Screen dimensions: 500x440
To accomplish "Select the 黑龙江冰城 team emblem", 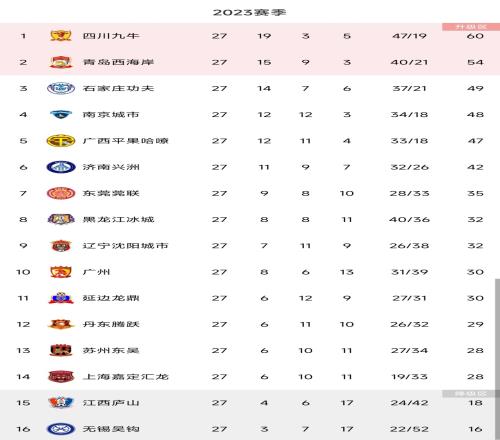I will click(x=61, y=219).
